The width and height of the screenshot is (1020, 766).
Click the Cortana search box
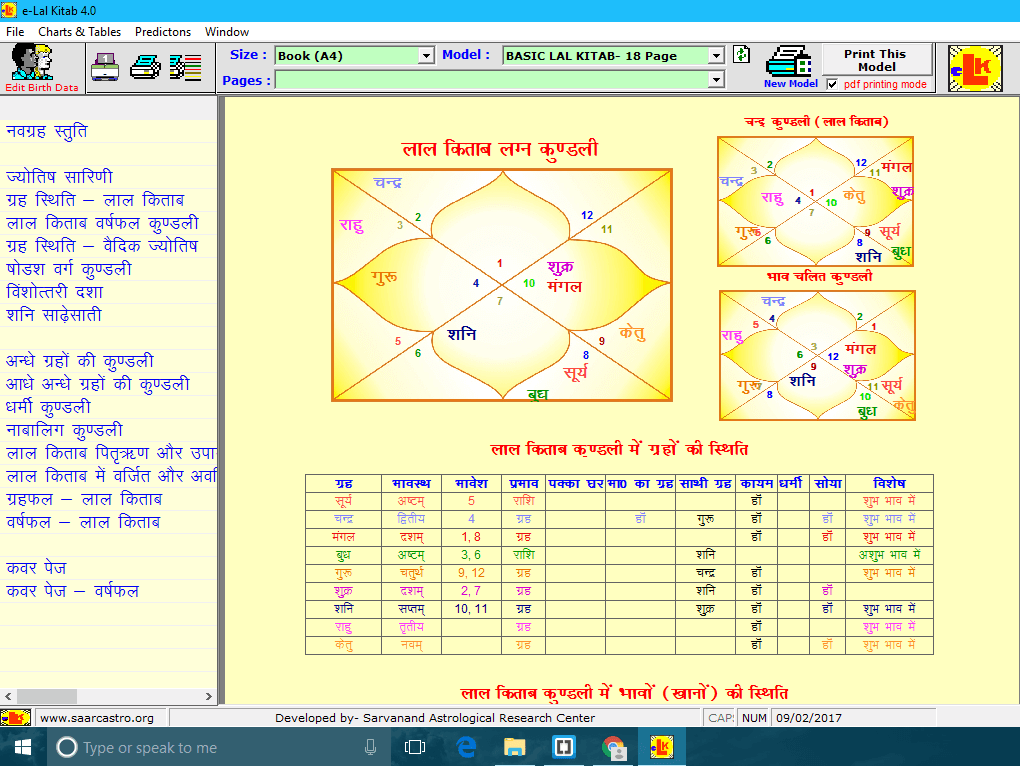[x=220, y=748]
